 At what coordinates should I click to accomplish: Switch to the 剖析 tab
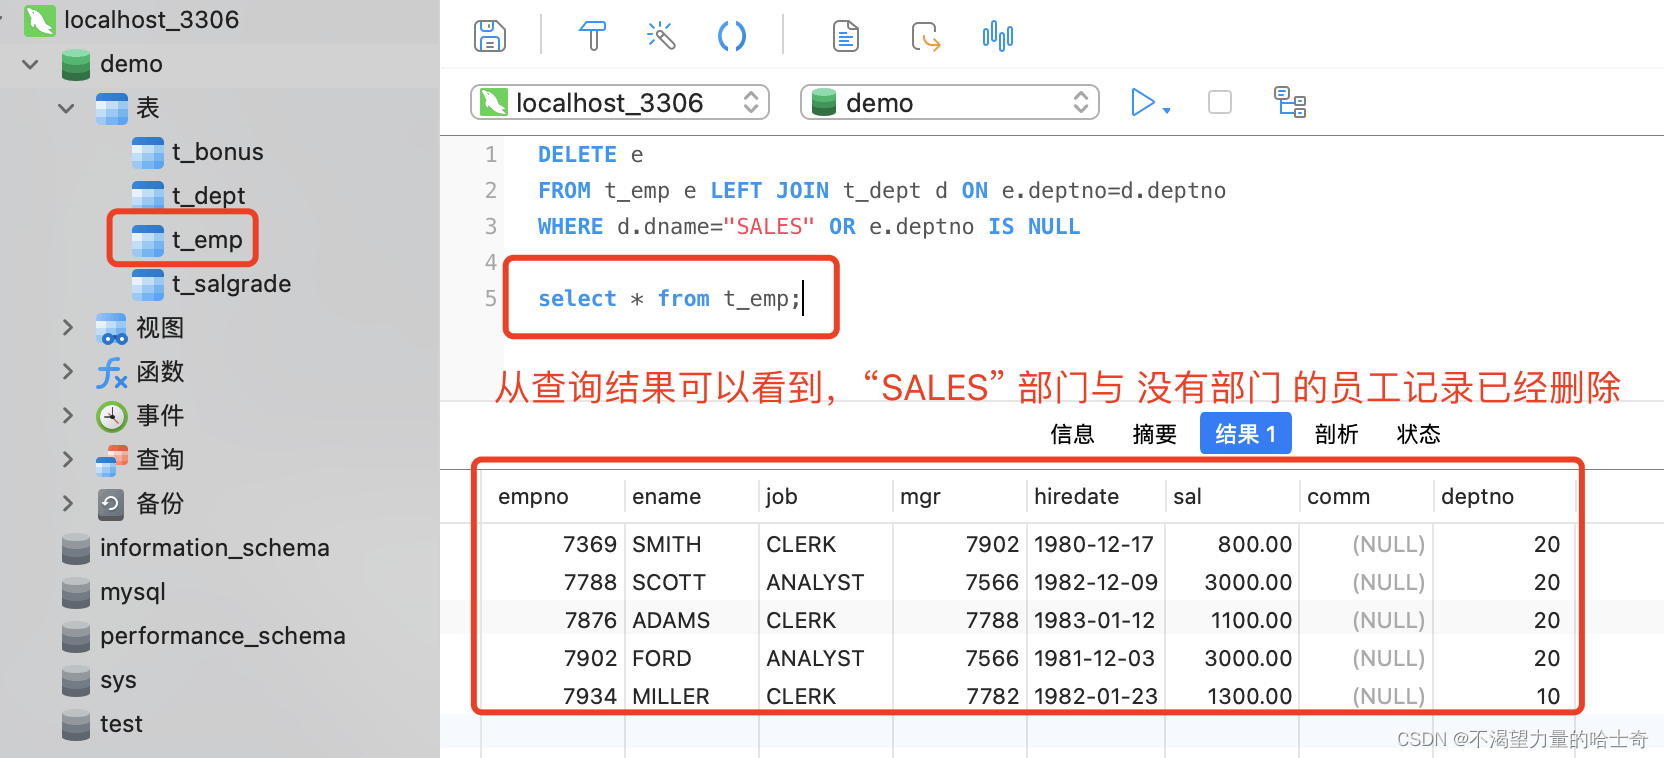pos(1336,434)
